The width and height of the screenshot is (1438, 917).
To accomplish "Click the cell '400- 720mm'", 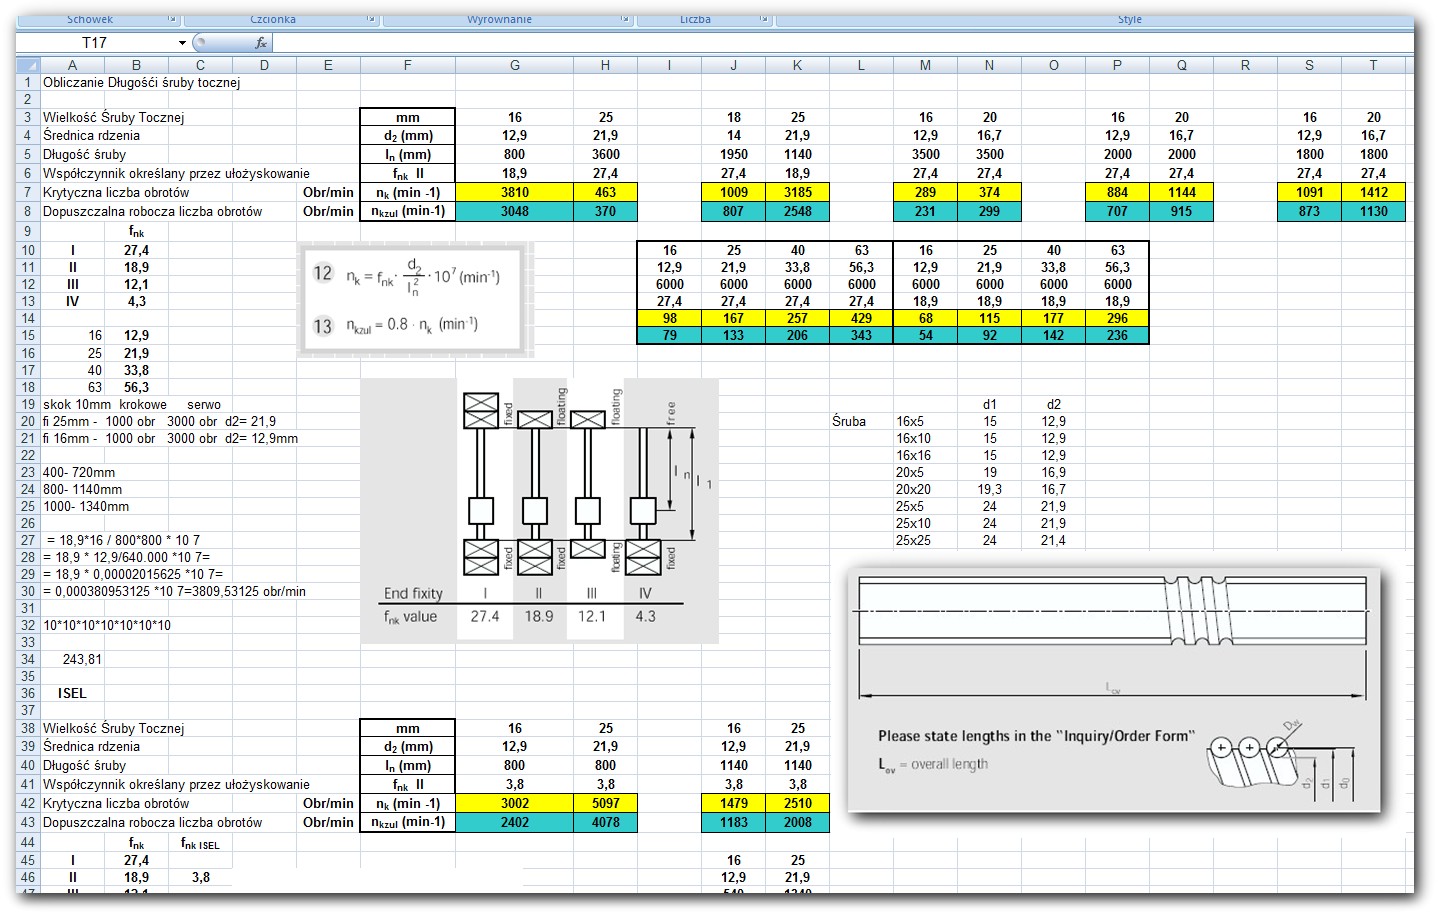I will click(x=79, y=472).
